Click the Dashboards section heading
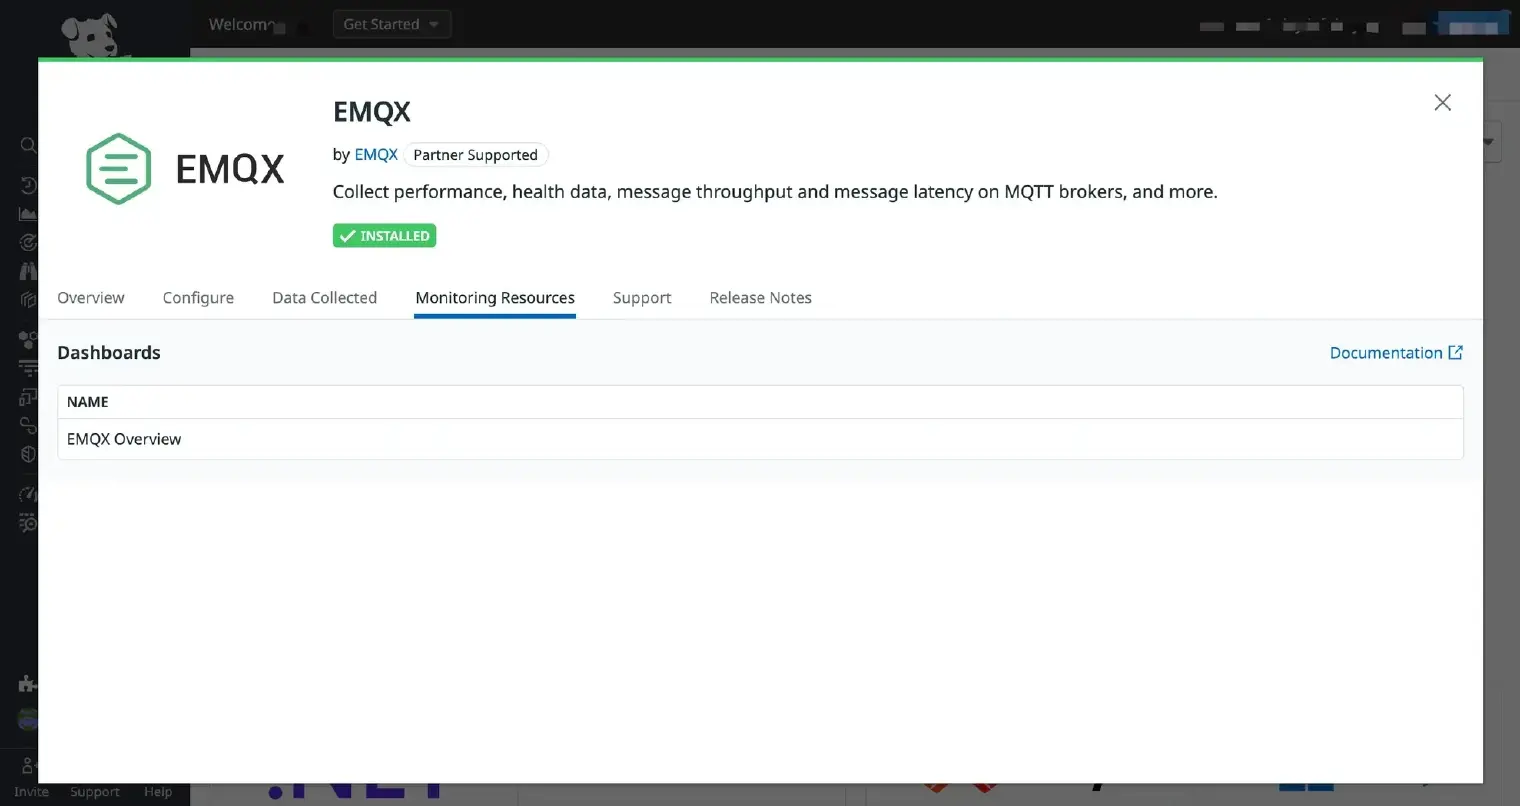This screenshot has height=806, width=1520. point(109,353)
